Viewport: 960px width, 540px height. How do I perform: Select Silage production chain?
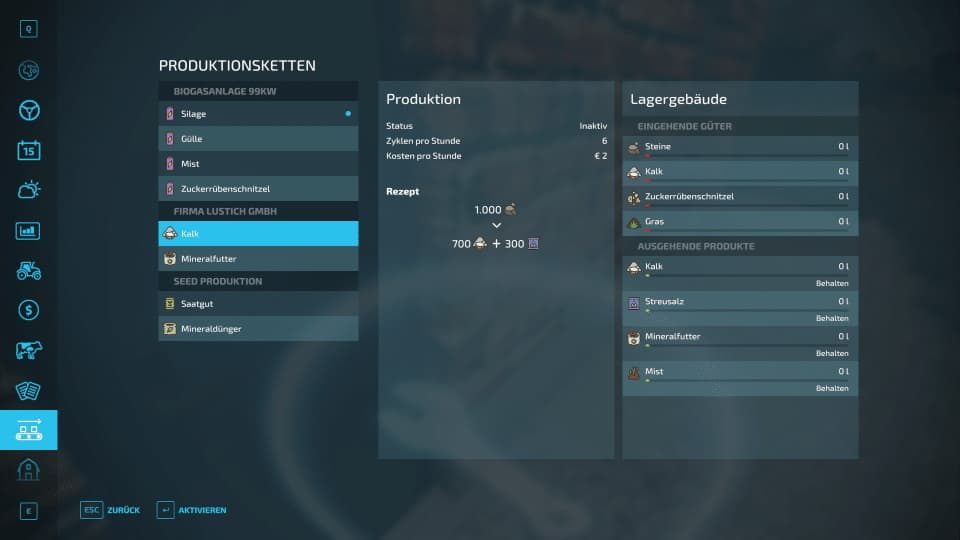258,114
